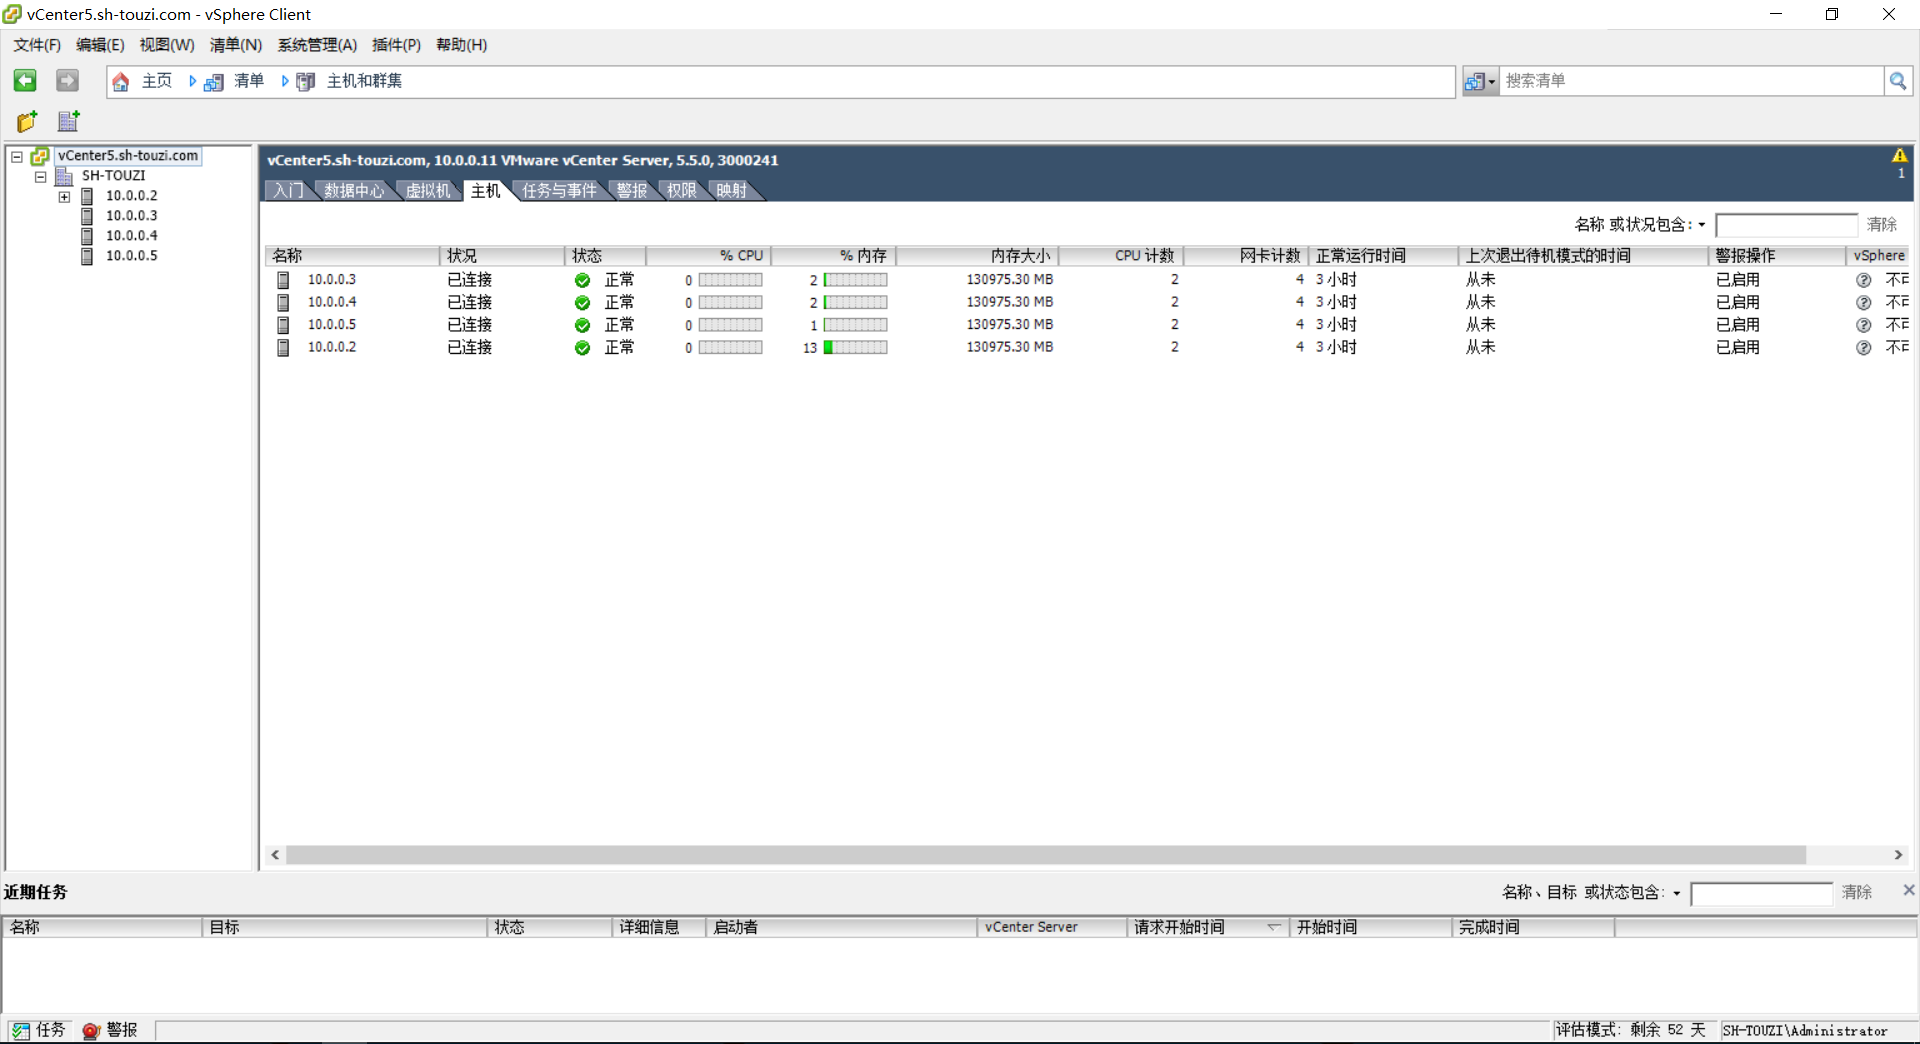Click the green back navigation arrow
The image size is (1920, 1044).
pyautogui.click(x=25, y=81)
